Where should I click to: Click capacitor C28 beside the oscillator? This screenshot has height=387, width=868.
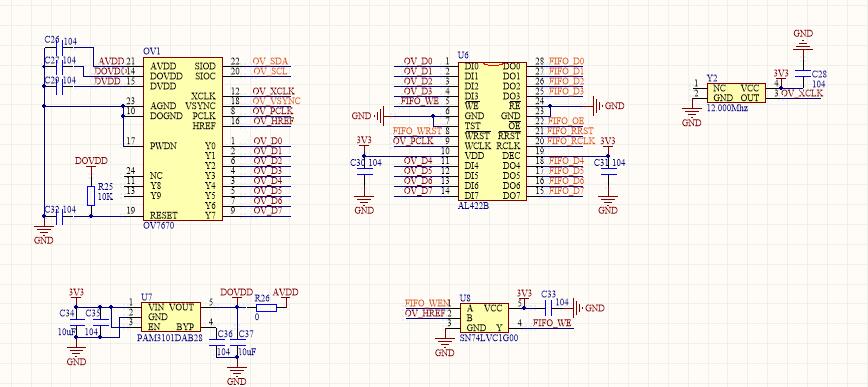(802, 73)
